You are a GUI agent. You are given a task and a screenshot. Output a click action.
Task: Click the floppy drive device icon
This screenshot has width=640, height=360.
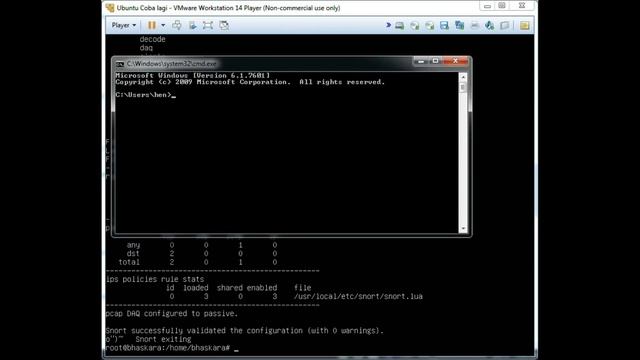tap(444, 26)
